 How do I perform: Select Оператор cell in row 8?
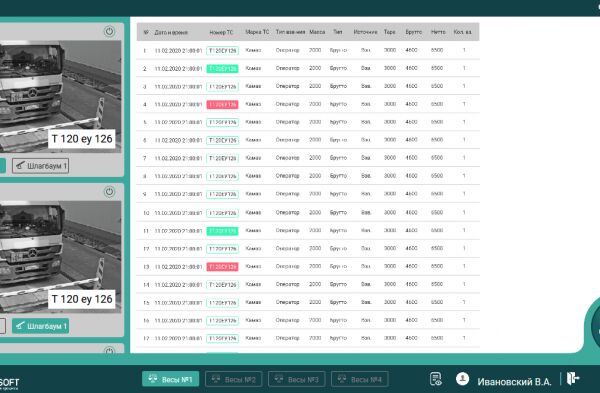tap(287, 176)
